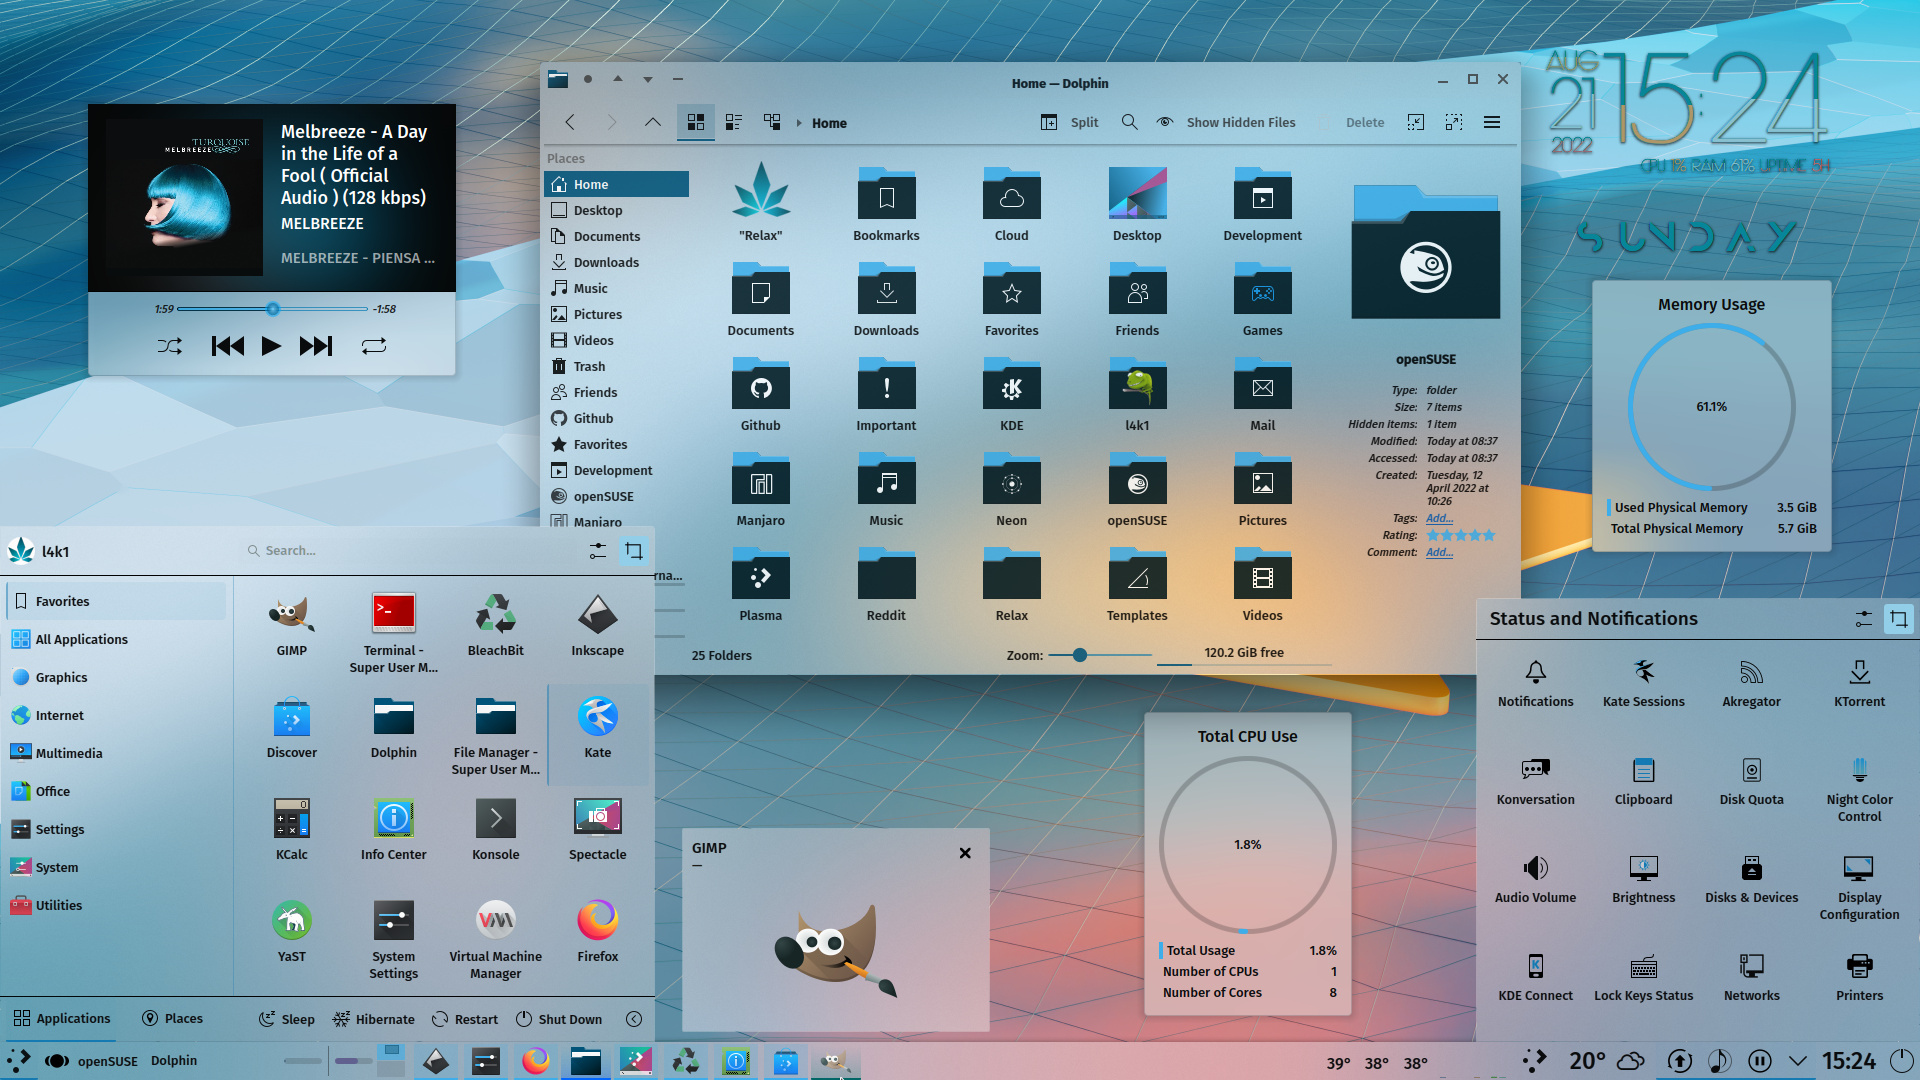Image resolution: width=1920 pixels, height=1080 pixels.
Task: Click Add comment link in info panel
Action: [x=1439, y=552]
